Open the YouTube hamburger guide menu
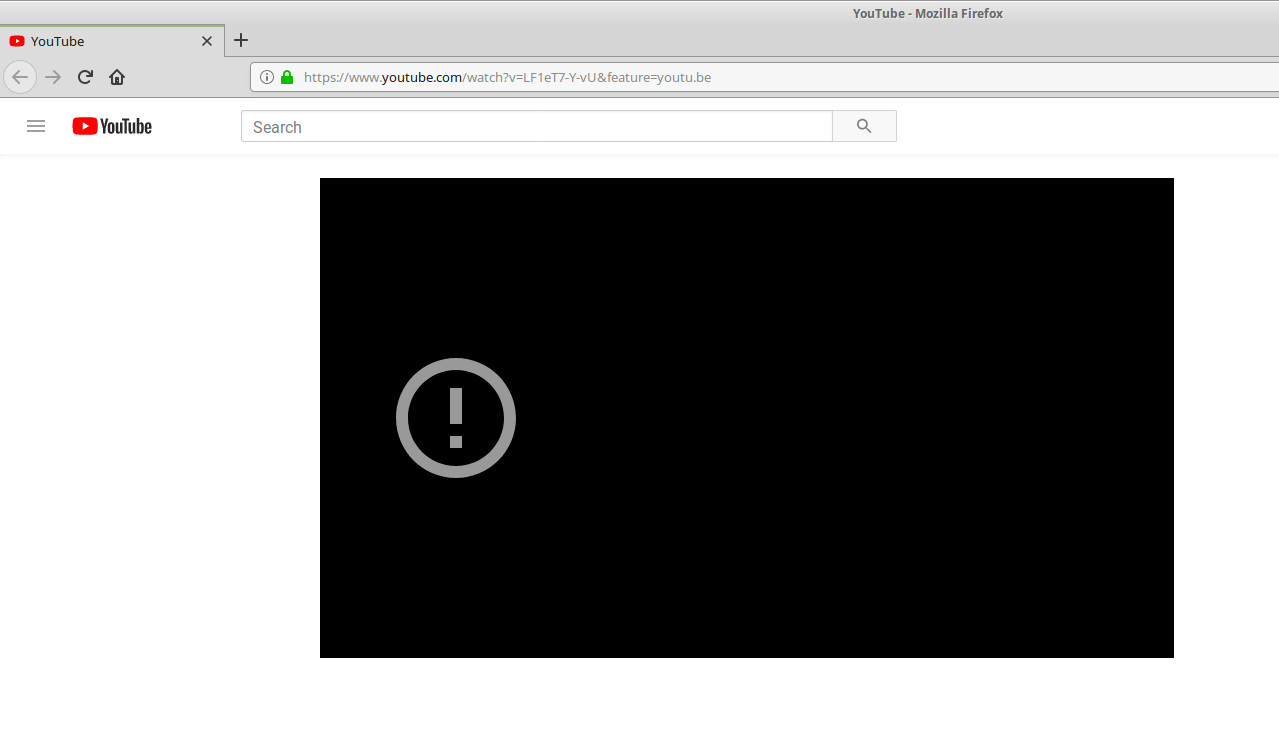1279x755 pixels. pos(36,126)
